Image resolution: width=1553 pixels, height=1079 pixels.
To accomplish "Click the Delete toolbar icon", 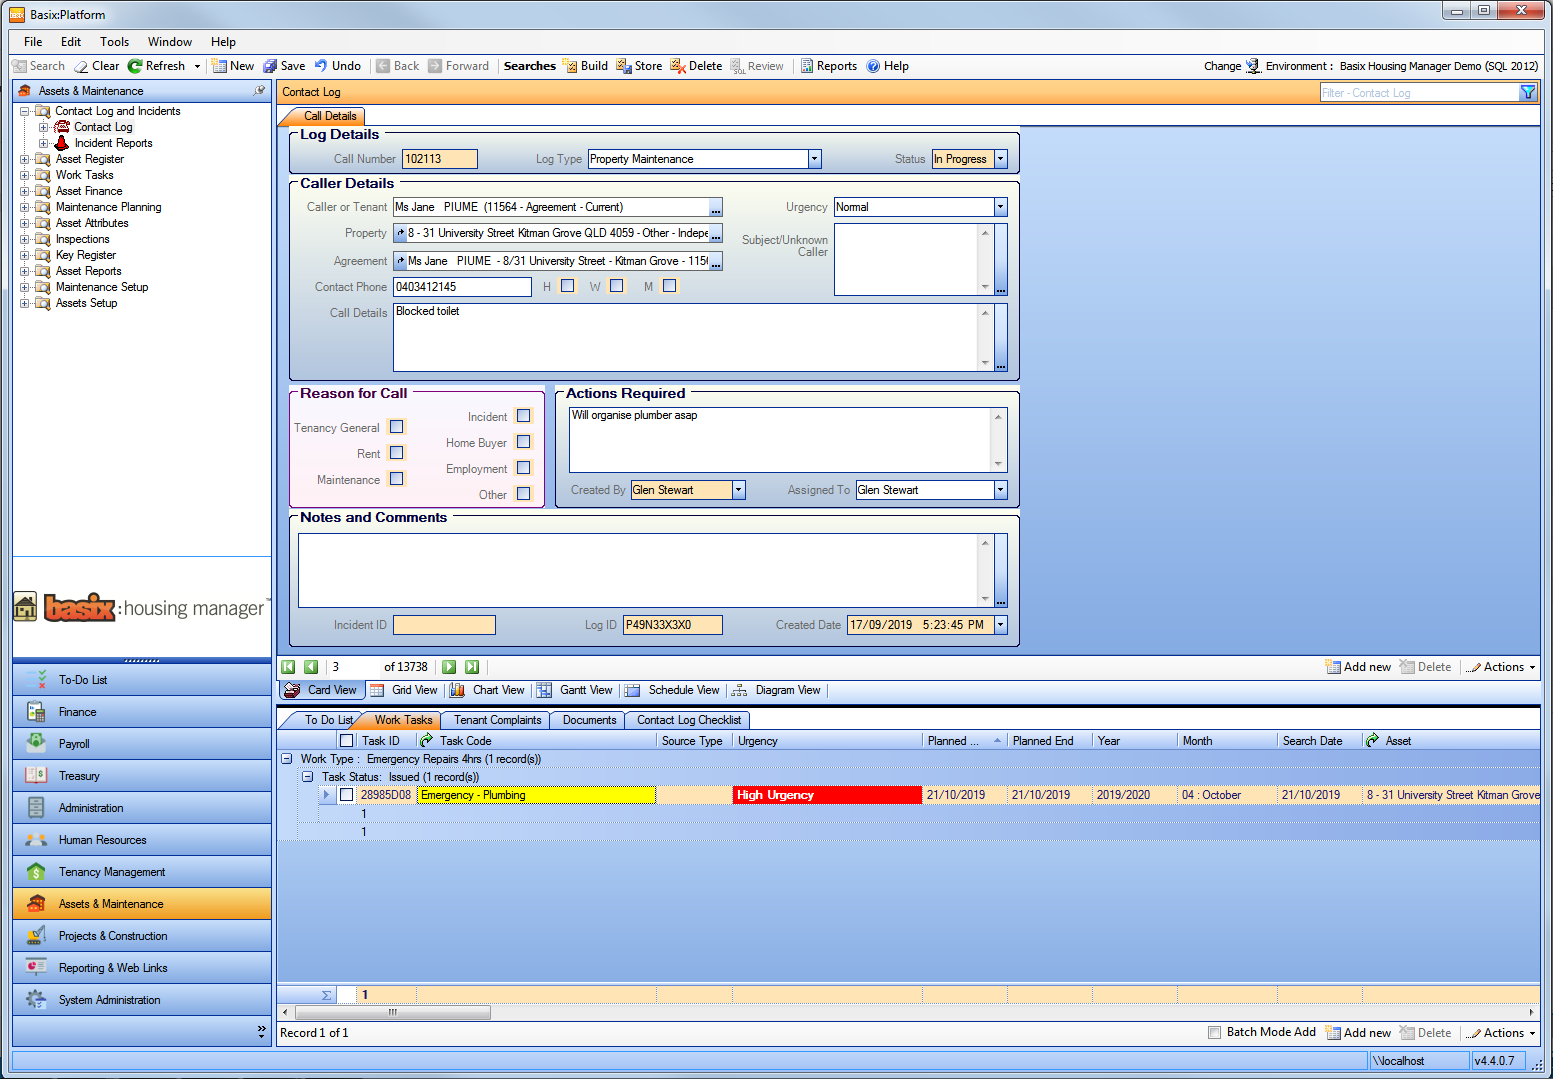I will [695, 65].
